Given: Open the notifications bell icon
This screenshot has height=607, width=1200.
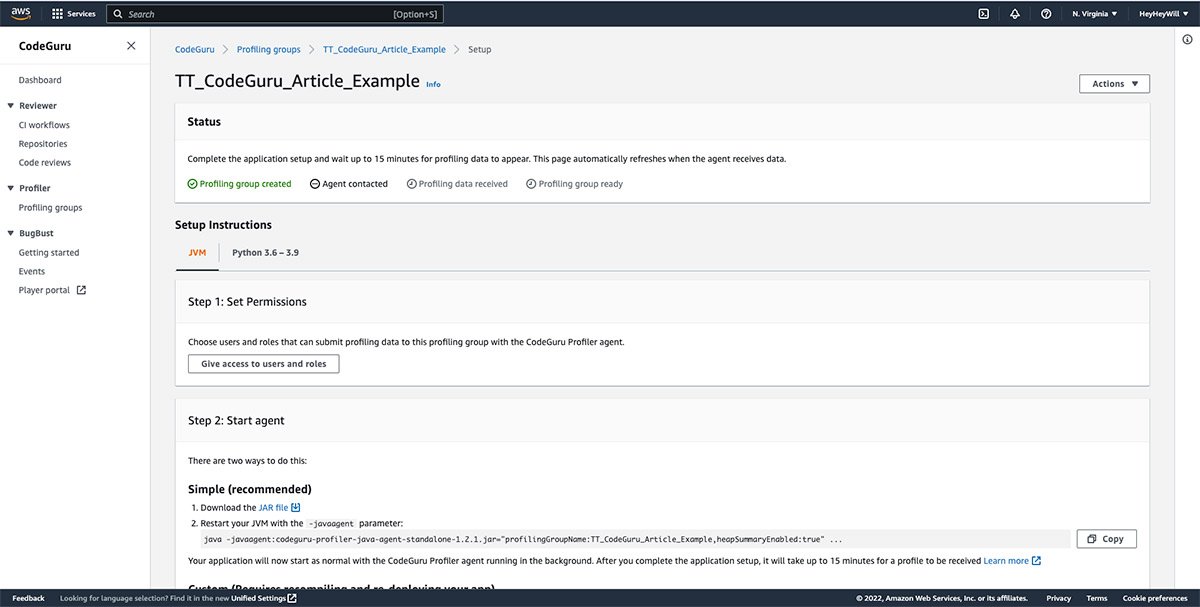Looking at the screenshot, I should 1015,14.
